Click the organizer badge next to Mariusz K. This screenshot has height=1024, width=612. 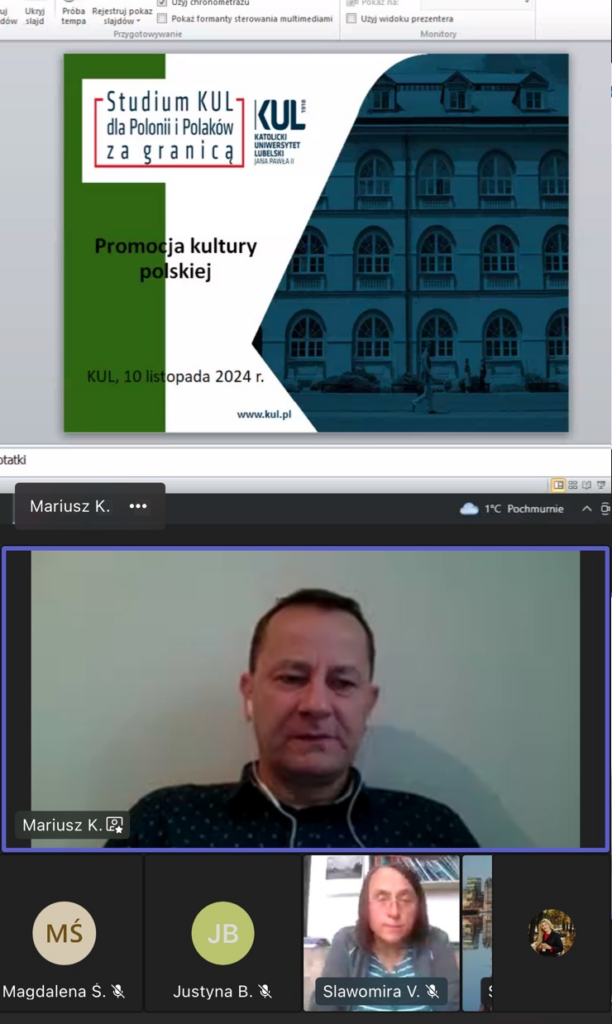click(x=115, y=825)
